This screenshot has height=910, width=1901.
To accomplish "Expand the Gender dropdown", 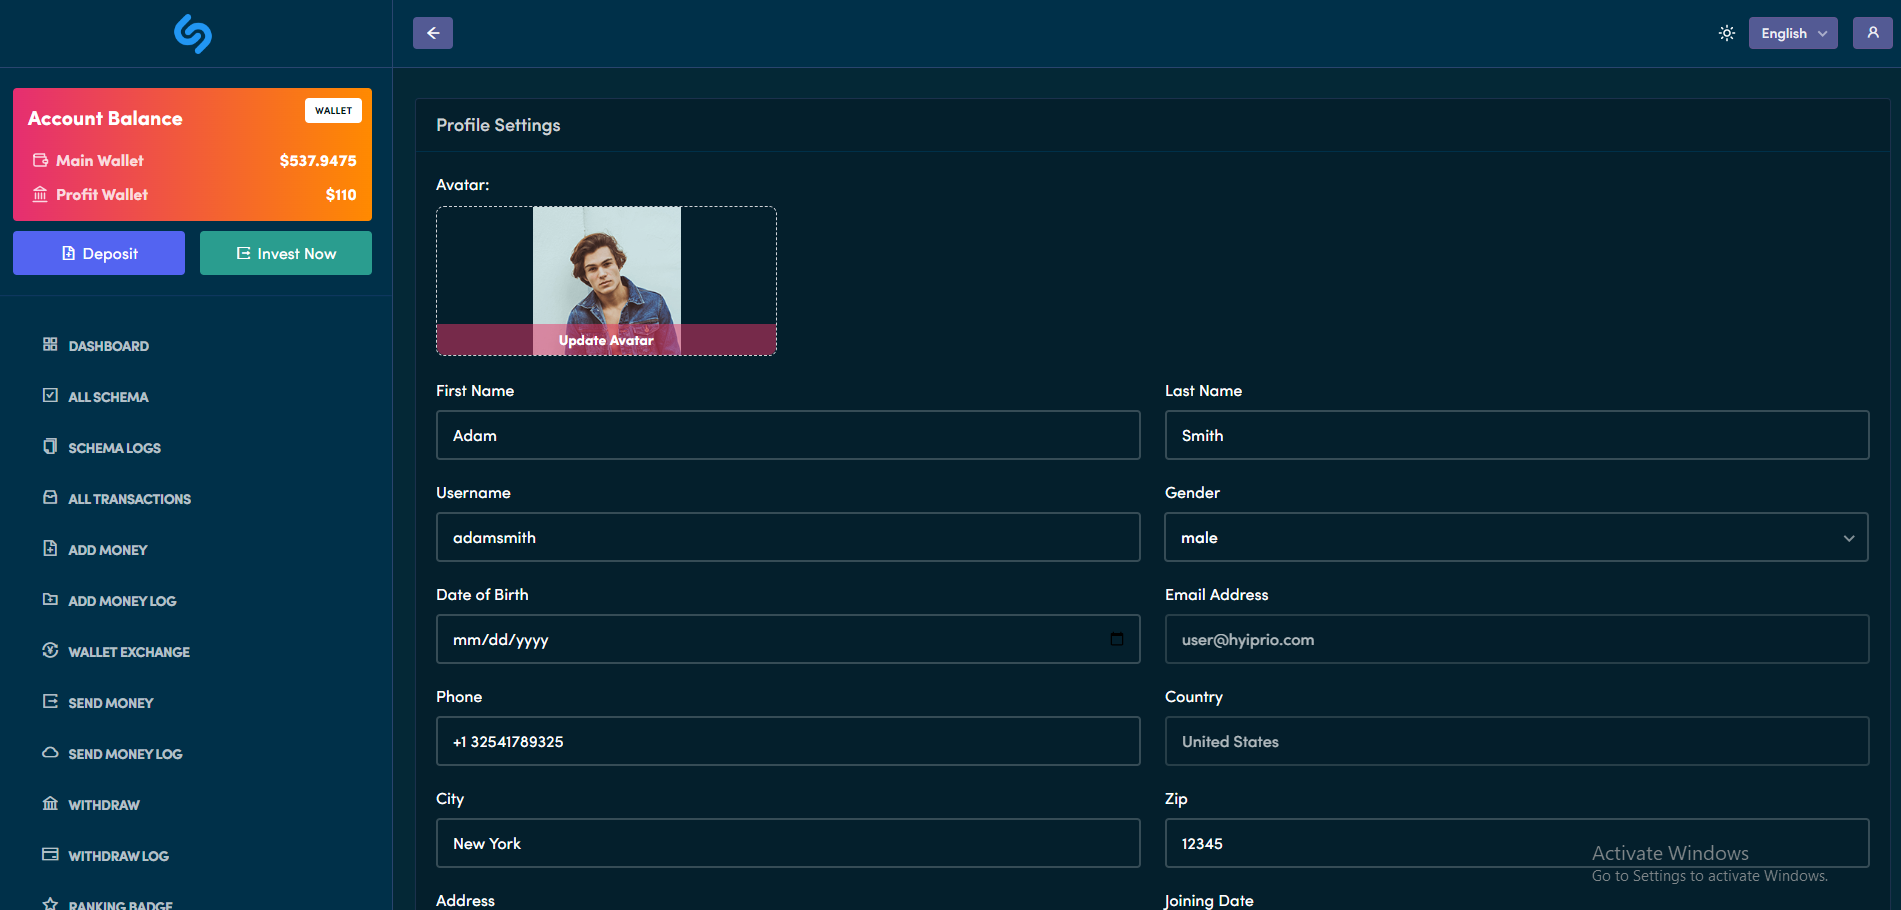I will [1516, 538].
